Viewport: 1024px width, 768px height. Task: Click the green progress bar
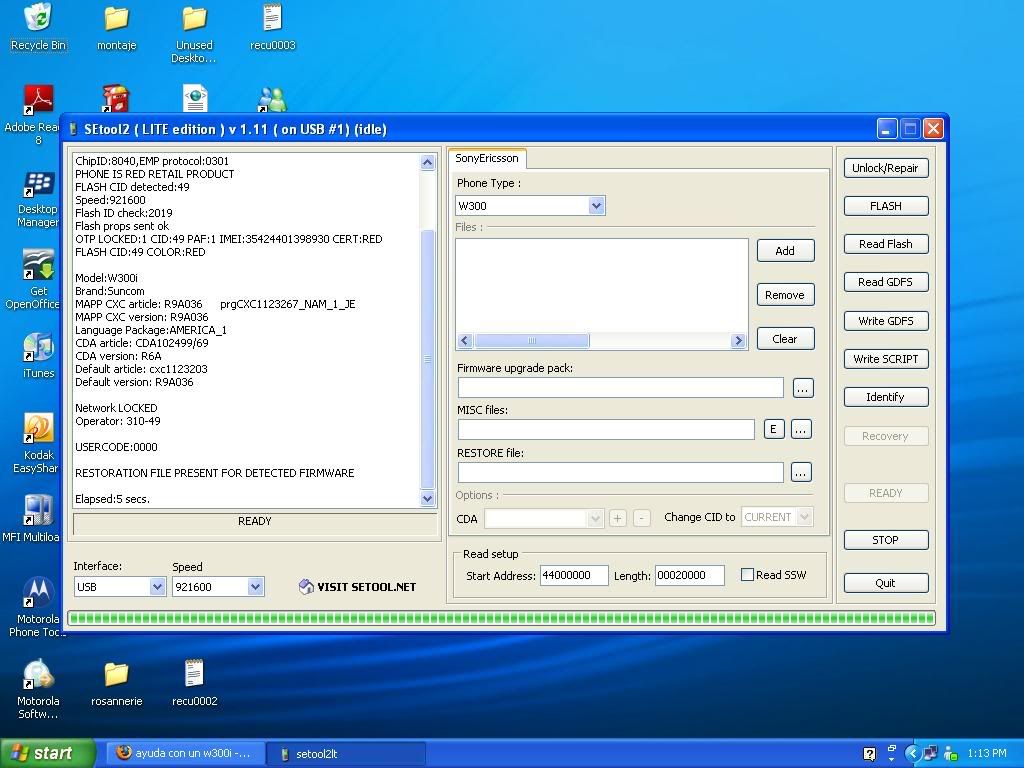tap(502, 618)
